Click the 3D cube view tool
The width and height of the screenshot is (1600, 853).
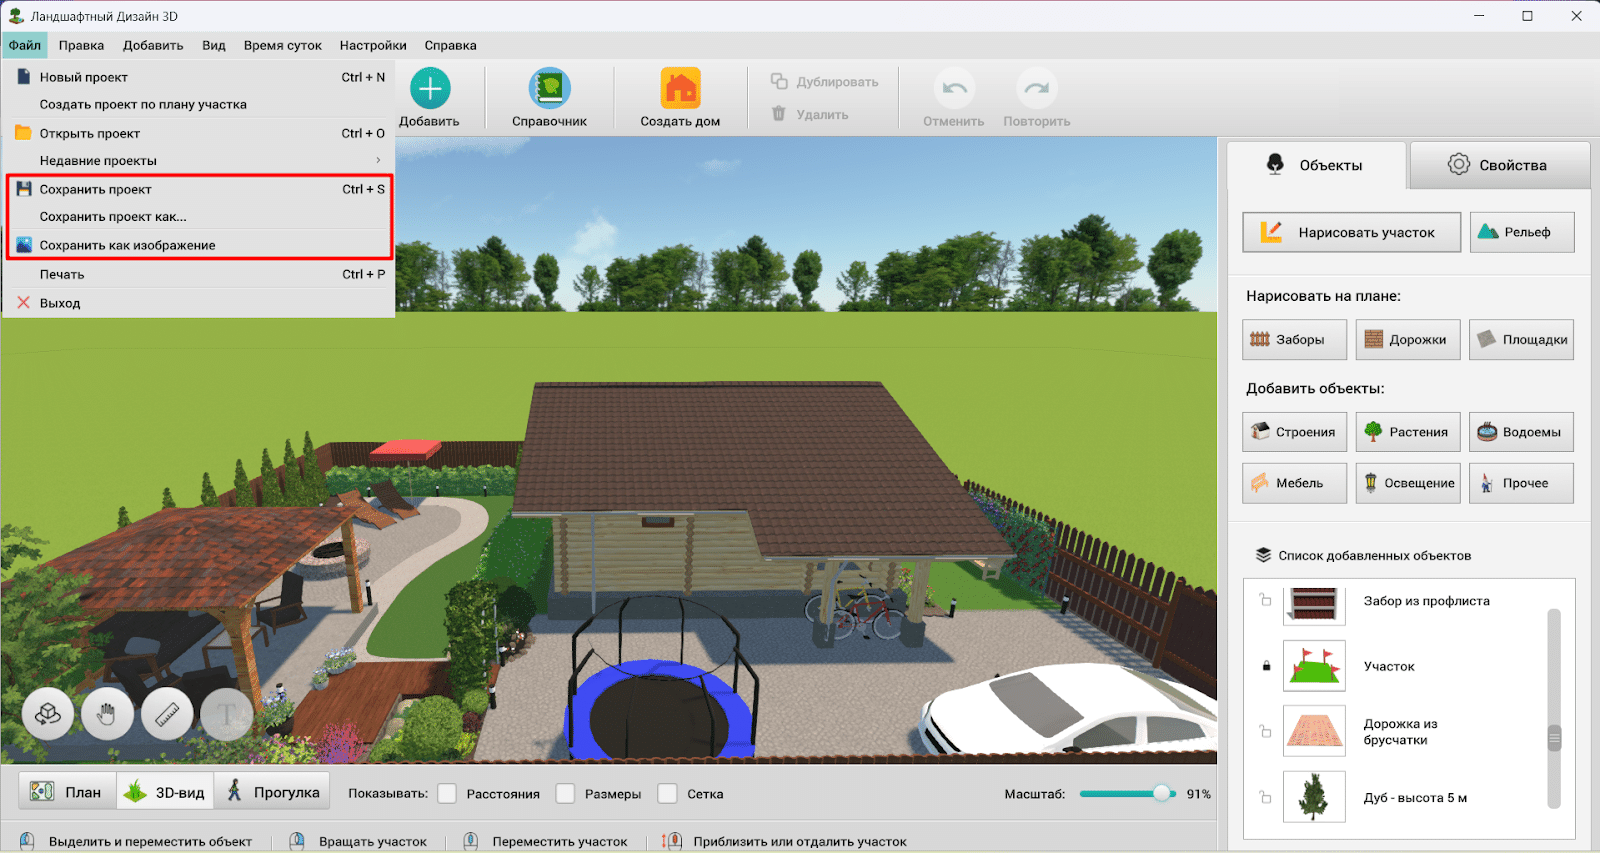48,714
